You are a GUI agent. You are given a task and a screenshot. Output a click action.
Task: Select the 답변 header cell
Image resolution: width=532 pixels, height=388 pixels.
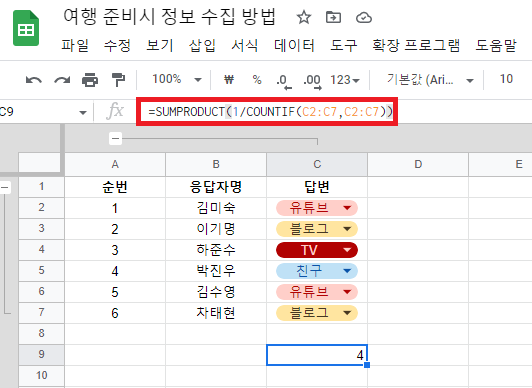[317, 187]
